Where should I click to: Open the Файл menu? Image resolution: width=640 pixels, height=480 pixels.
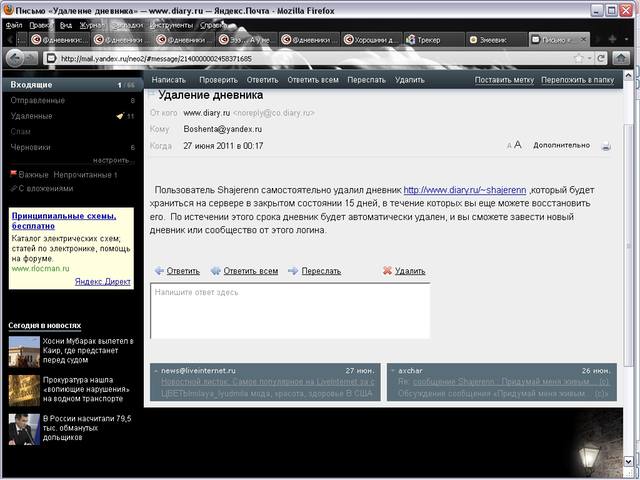coord(14,25)
